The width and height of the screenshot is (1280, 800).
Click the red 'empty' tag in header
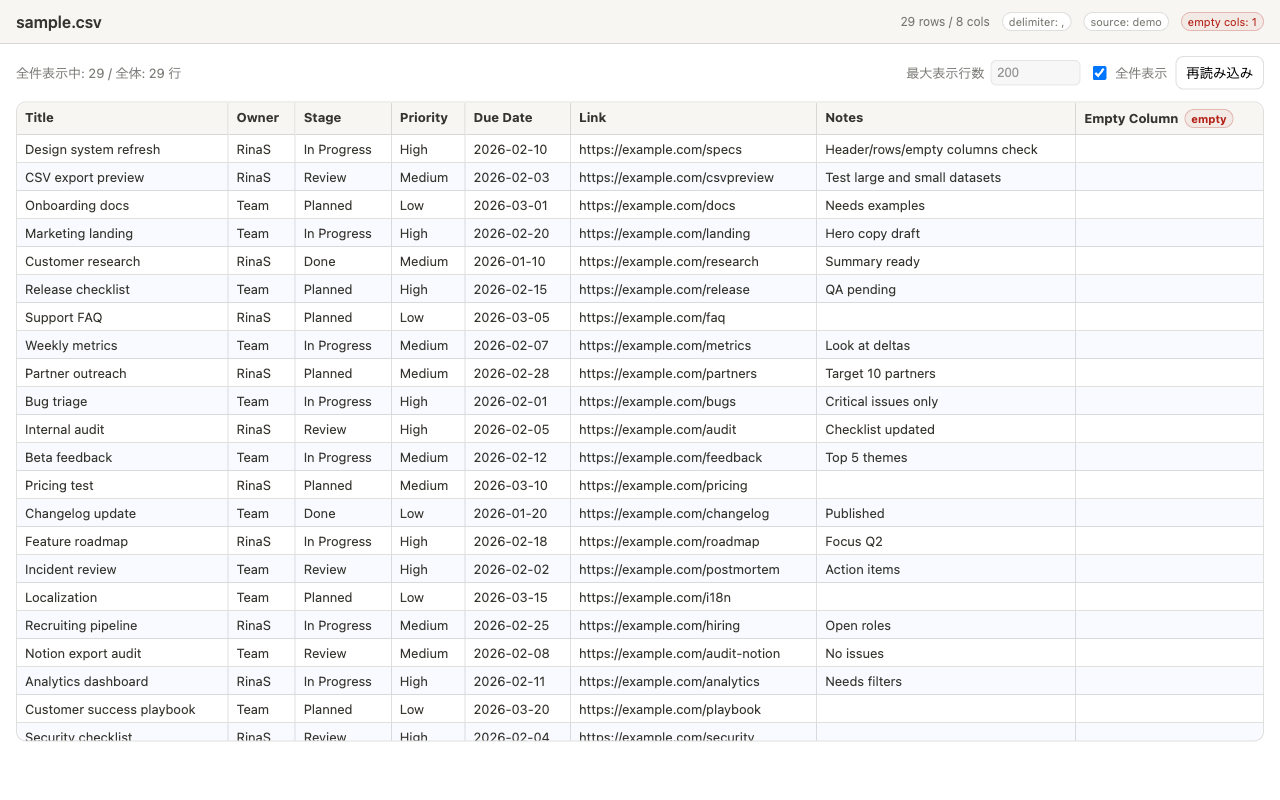coord(1208,119)
